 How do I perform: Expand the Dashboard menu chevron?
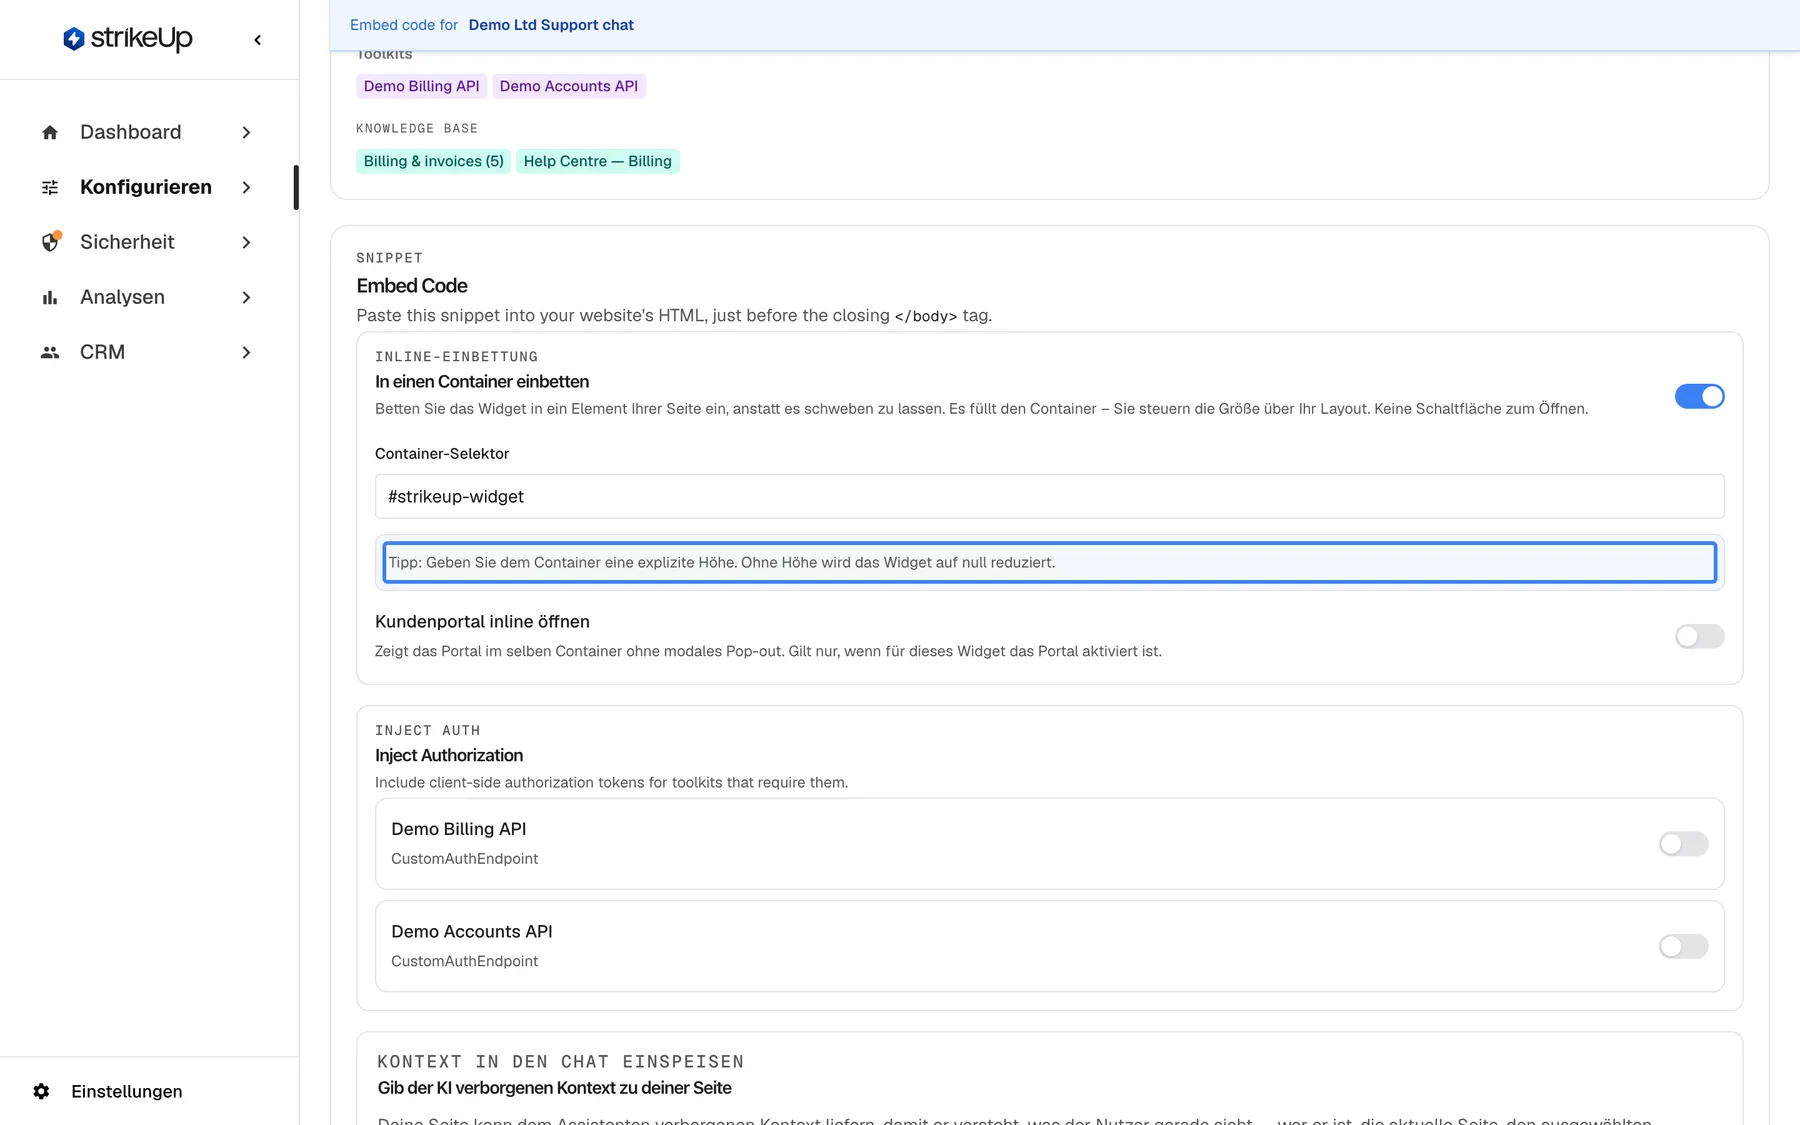(x=246, y=132)
